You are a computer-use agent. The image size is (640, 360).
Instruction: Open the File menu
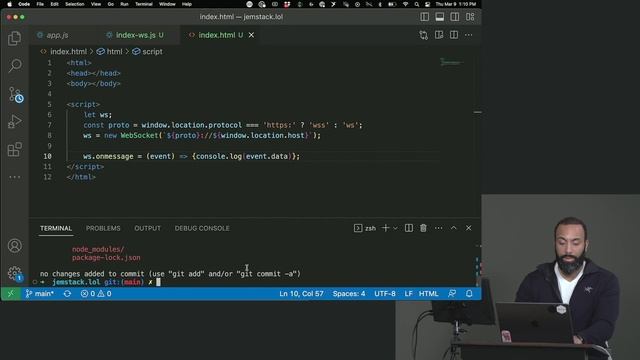(40, 4)
